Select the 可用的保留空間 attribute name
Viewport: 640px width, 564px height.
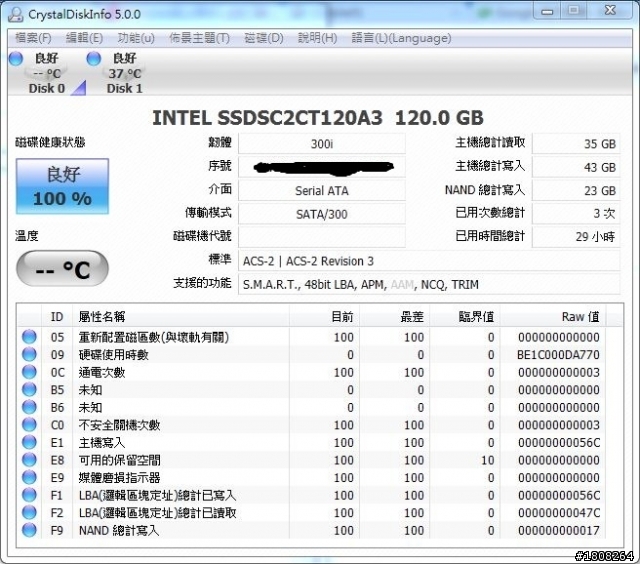click(x=119, y=460)
